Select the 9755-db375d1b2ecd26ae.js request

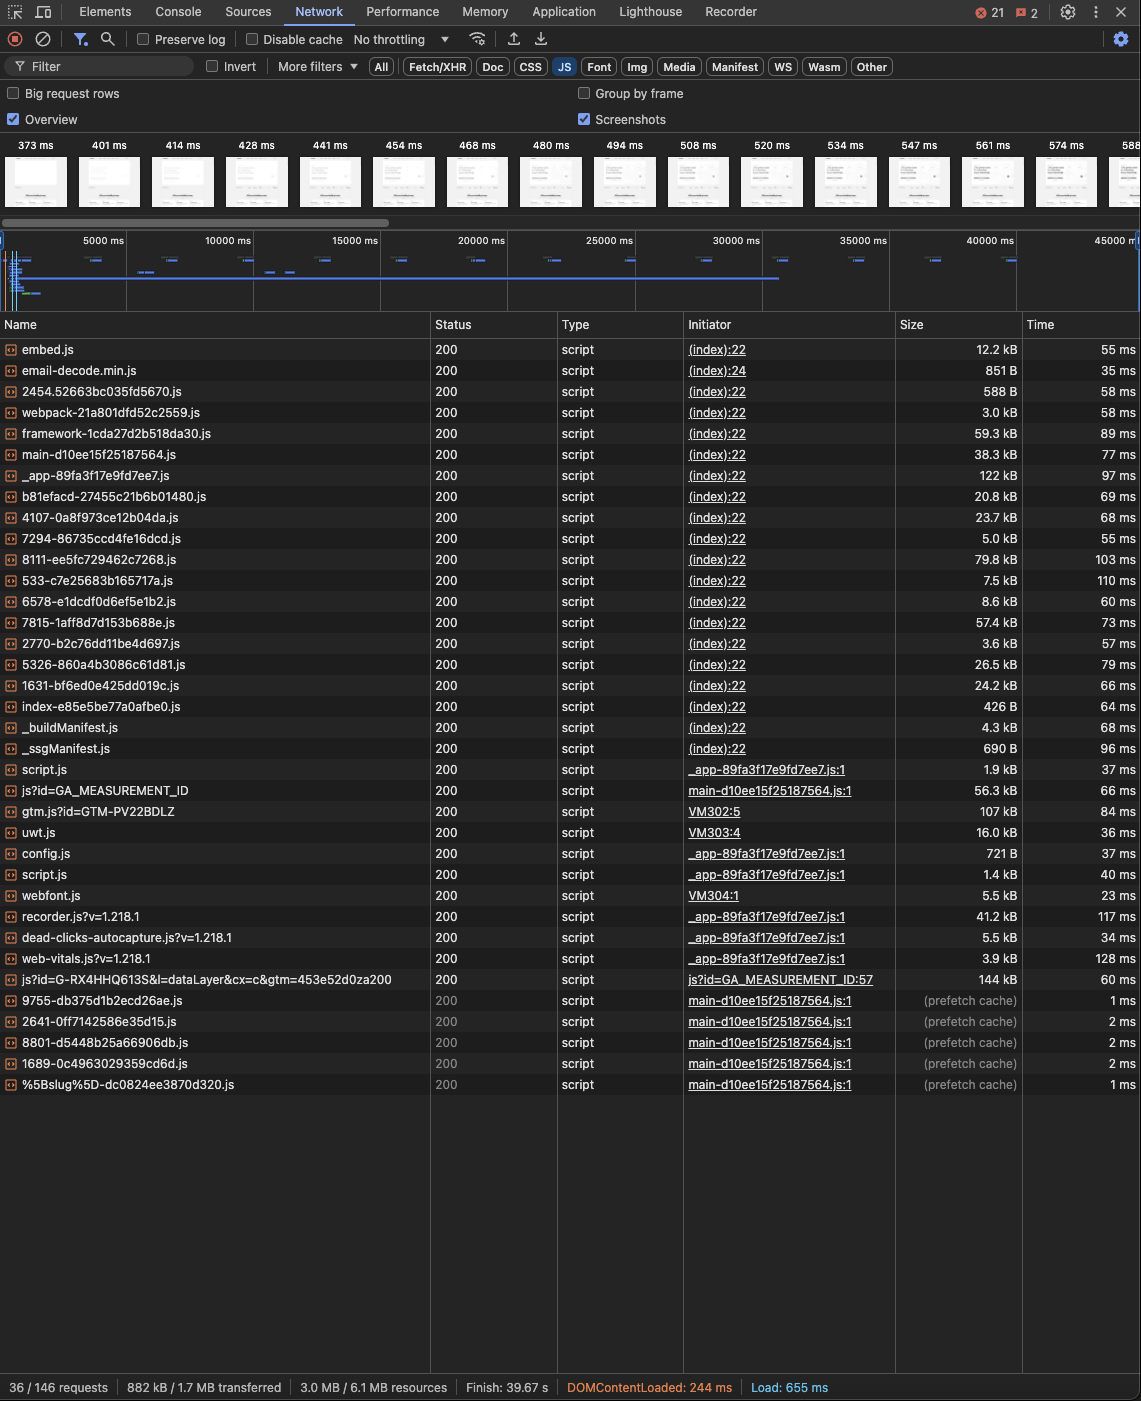tap(570, 1001)
